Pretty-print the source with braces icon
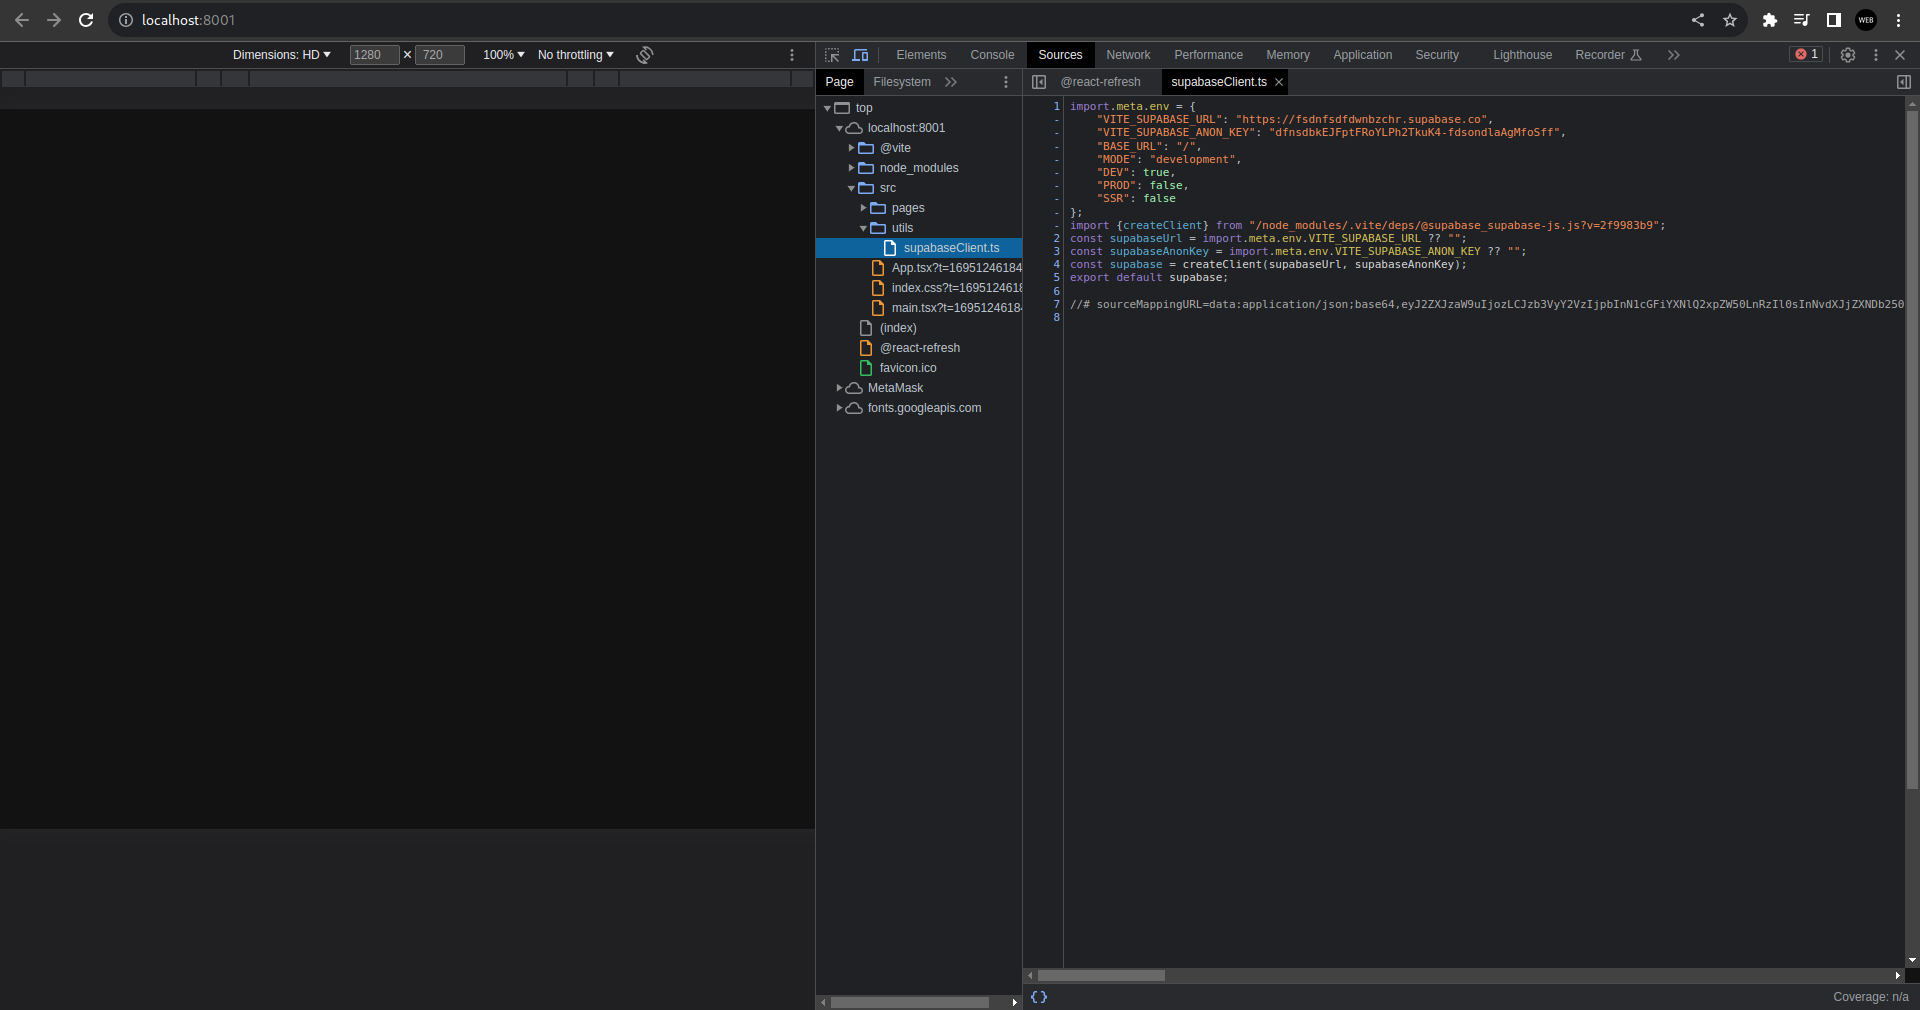Image resolution: width=1920 pixels, height=1010 pixels. click(1040, 996)
